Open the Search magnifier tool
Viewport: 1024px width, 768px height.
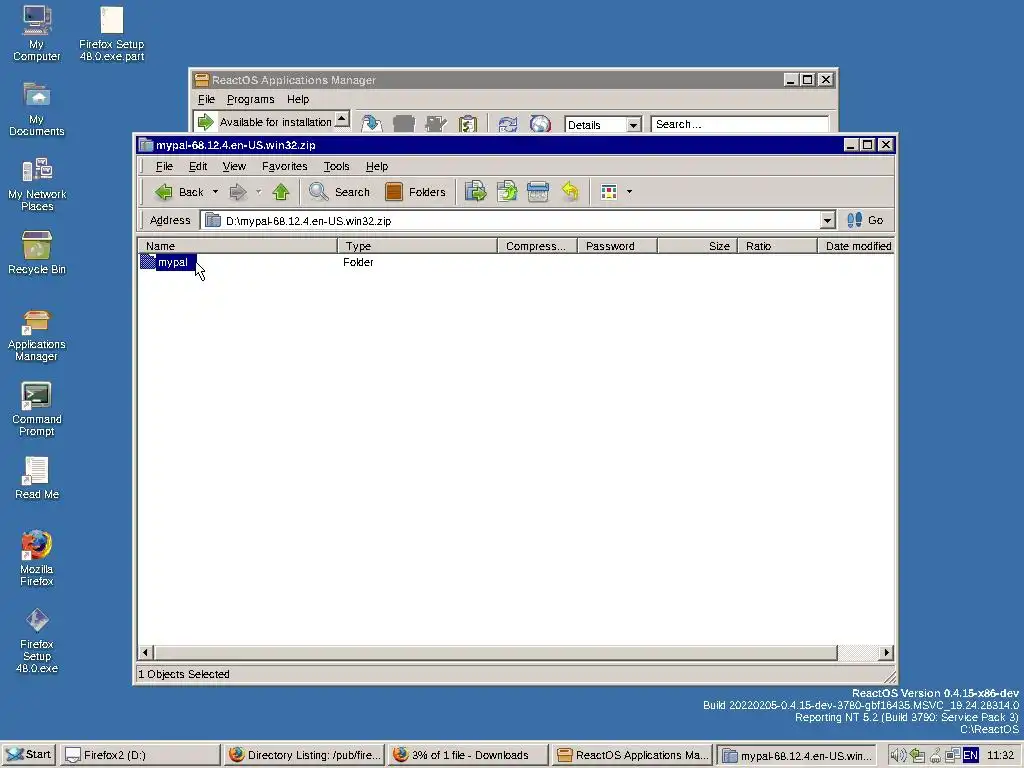(x=339, y=192)
